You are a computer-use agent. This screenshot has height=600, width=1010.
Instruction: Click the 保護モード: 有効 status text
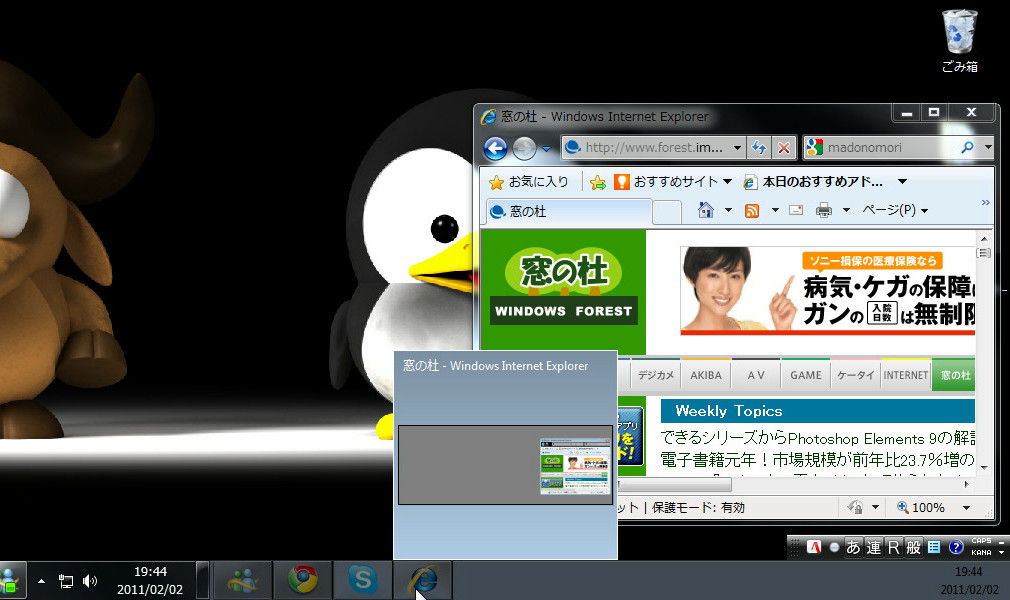click(x=698, y=508)
